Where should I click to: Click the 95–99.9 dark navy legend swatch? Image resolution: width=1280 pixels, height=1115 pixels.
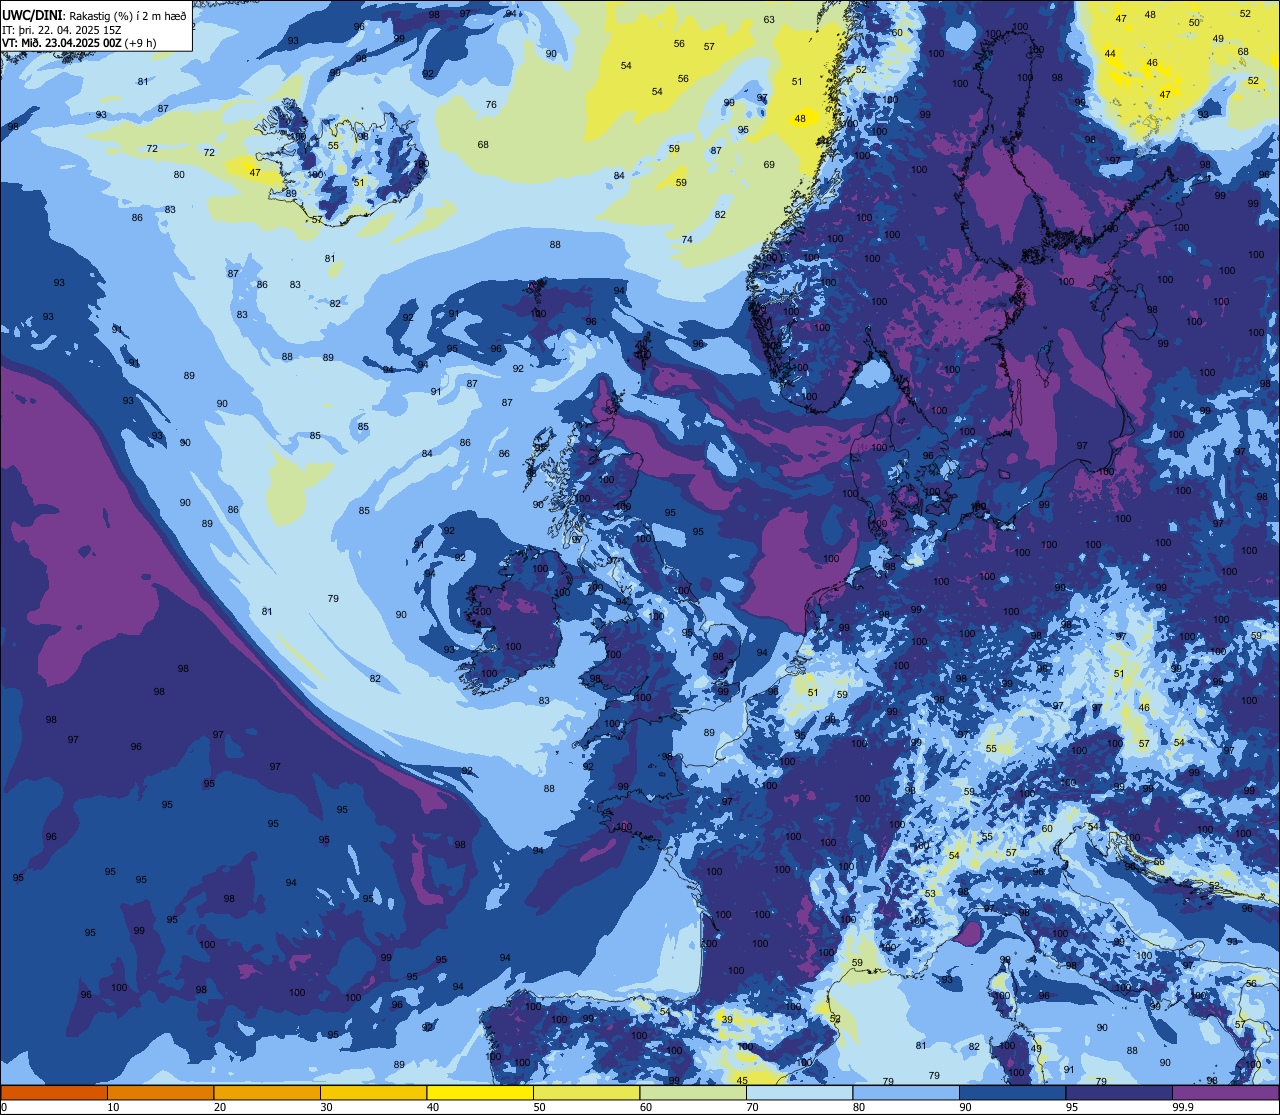point(1119,1092)
